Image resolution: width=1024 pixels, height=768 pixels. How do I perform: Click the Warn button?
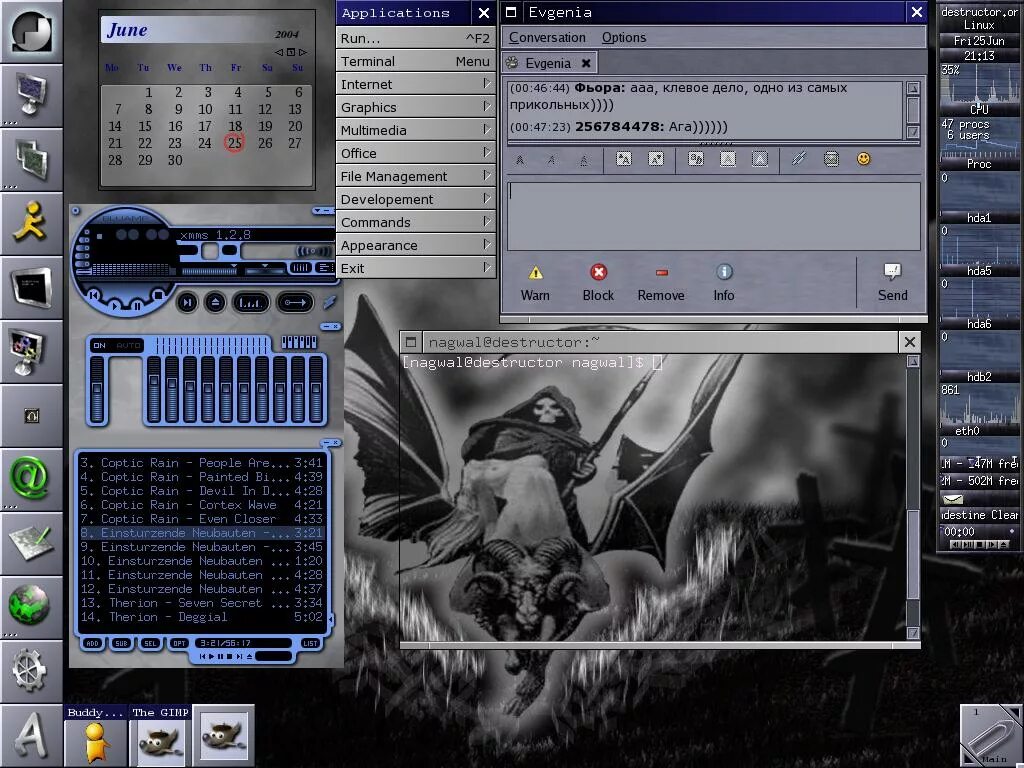[x=536, y=283]
